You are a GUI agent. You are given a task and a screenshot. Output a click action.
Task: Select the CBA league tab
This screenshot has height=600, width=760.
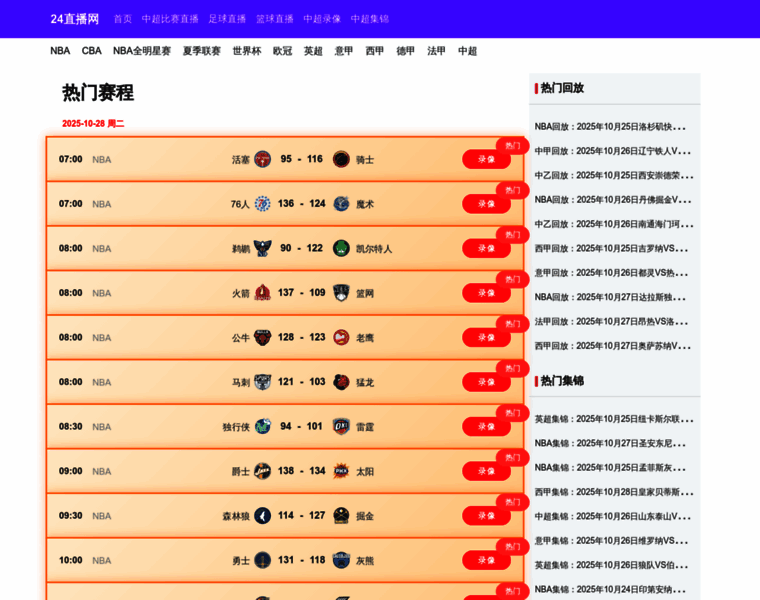(92, 51)
